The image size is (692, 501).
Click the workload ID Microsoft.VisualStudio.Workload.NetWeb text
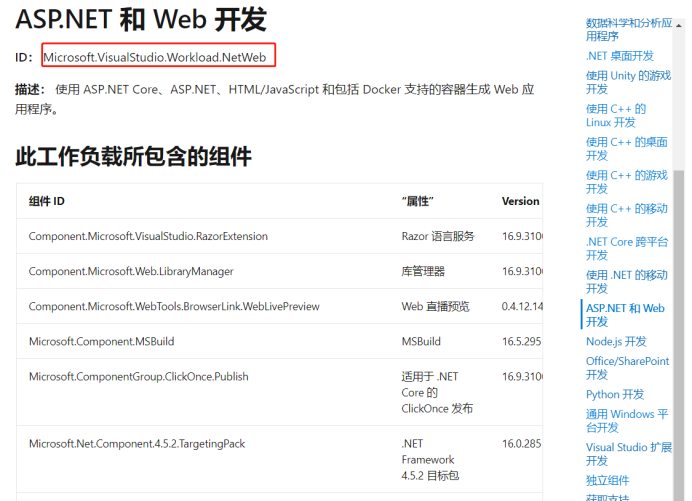(x=155, y=57)
